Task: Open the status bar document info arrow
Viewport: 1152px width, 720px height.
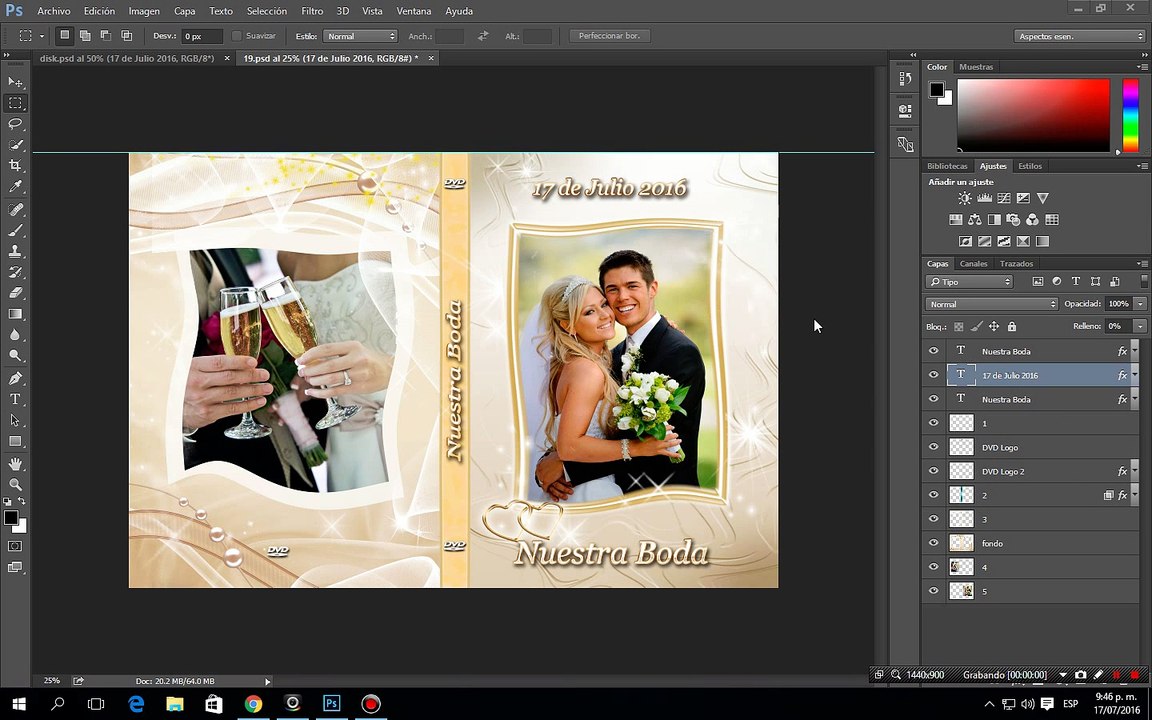Action: (x=267, y=682)
